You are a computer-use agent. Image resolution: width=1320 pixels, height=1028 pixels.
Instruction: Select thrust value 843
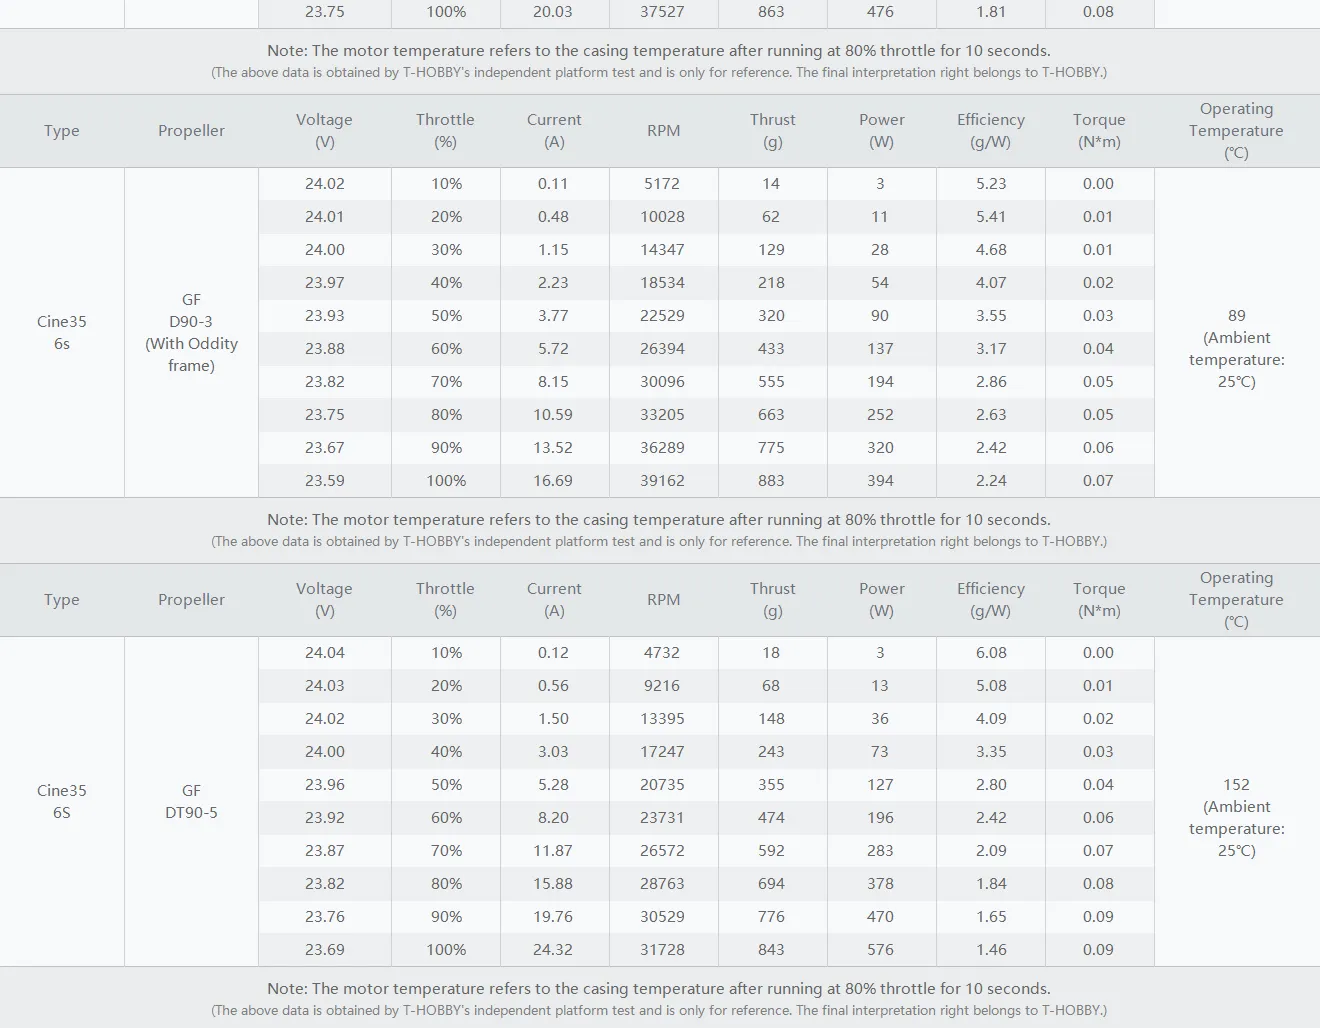pos(771,950)
